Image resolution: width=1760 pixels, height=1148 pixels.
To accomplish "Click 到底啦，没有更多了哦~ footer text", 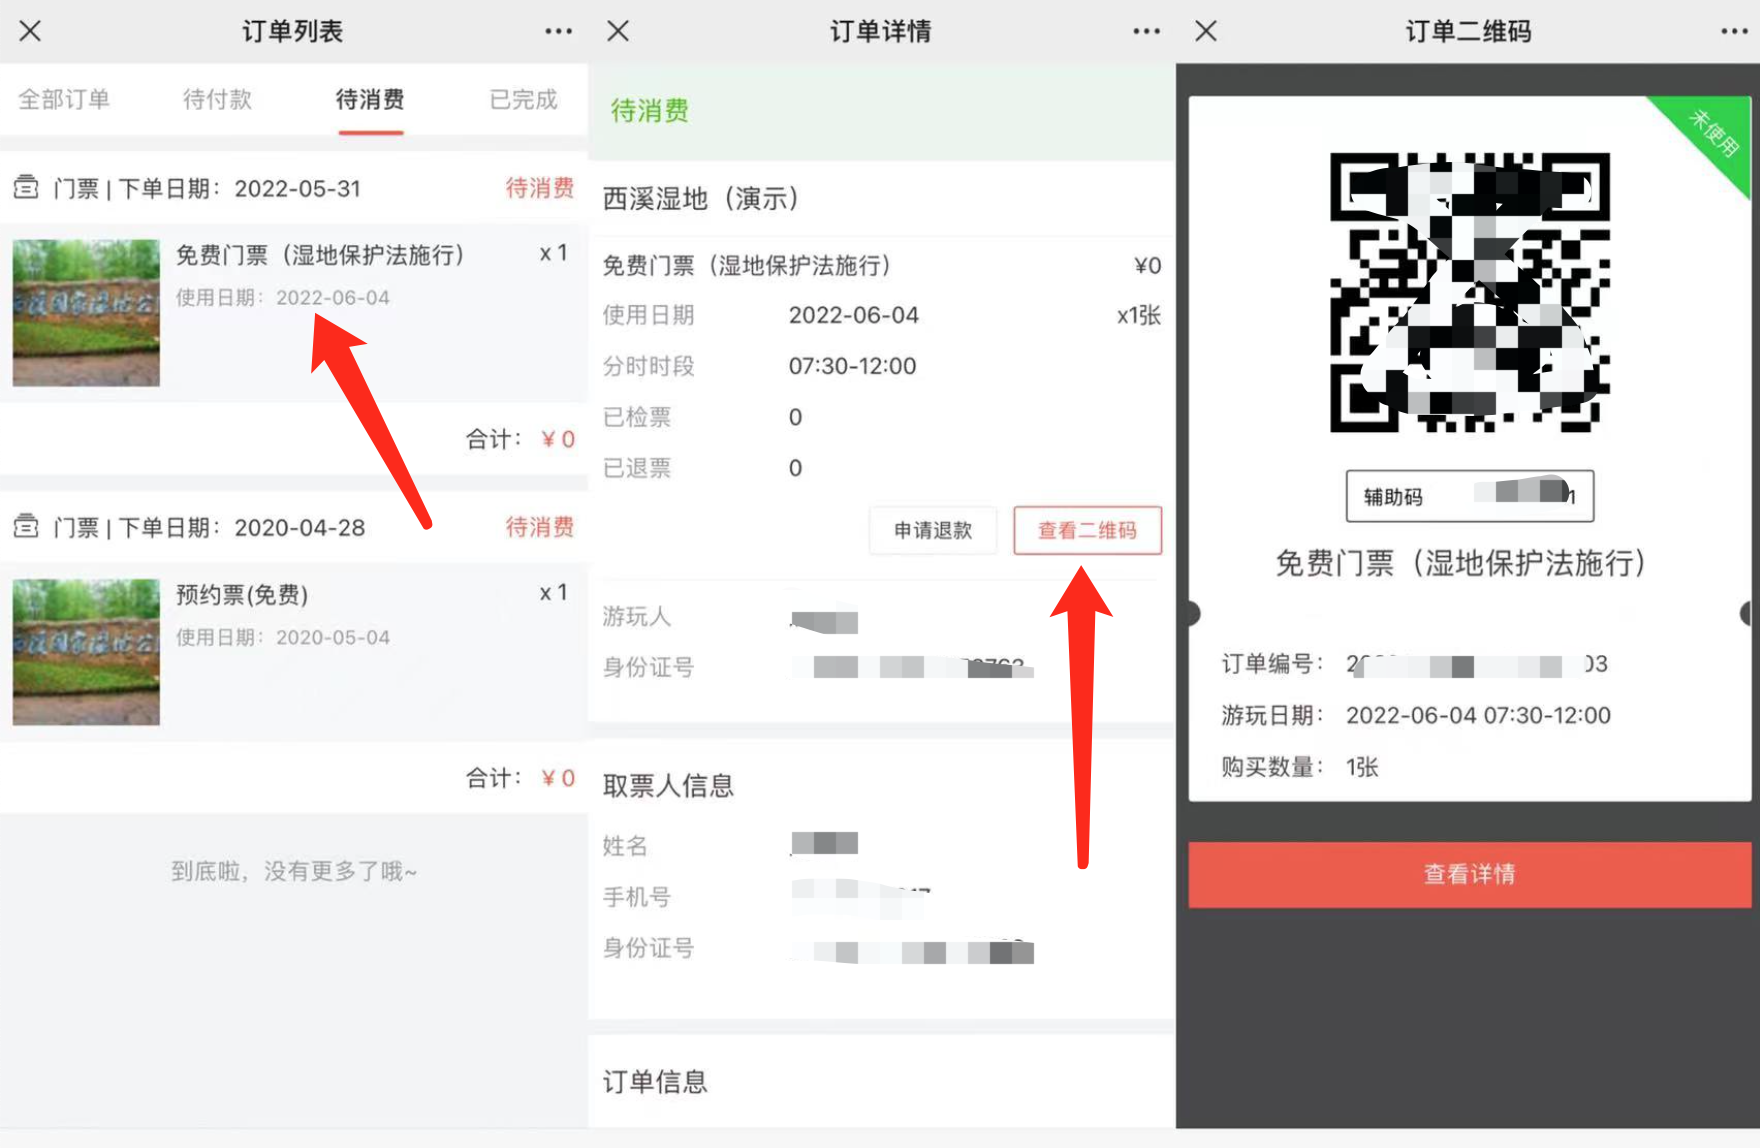I will click(294, 871).
